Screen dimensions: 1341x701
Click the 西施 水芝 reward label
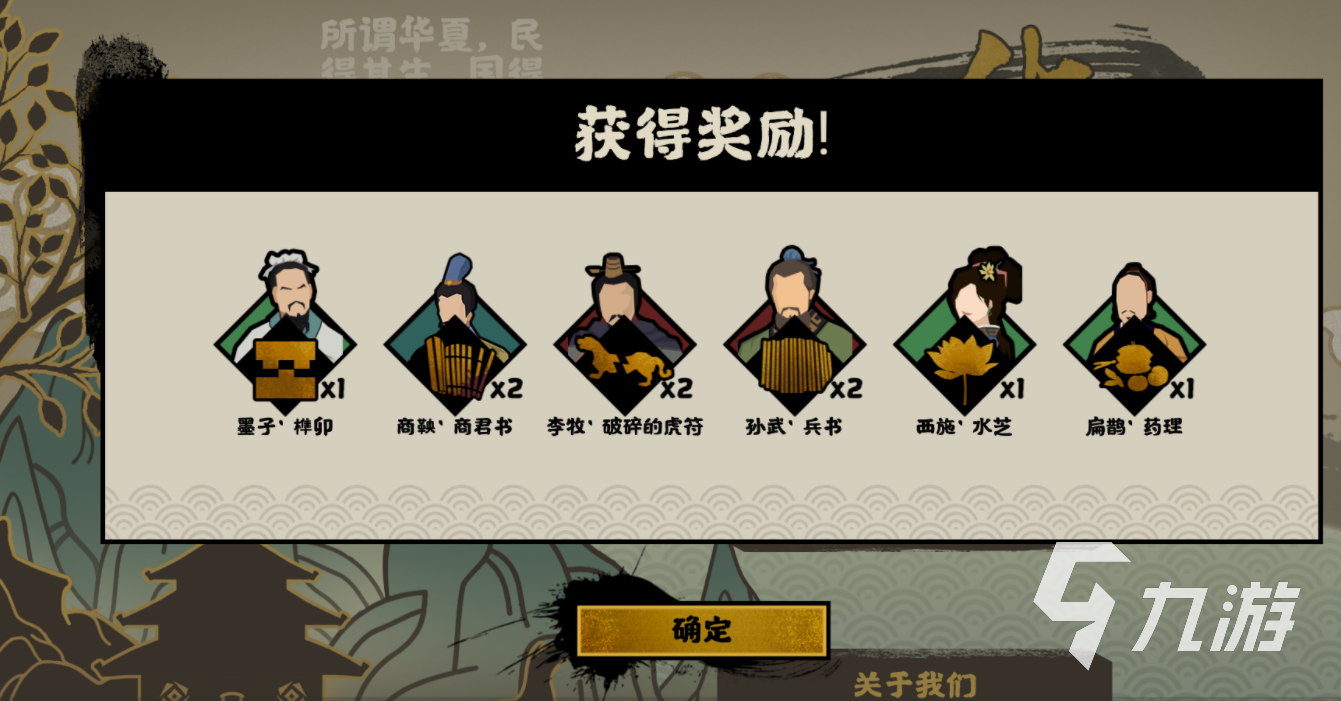coord(964,427)
